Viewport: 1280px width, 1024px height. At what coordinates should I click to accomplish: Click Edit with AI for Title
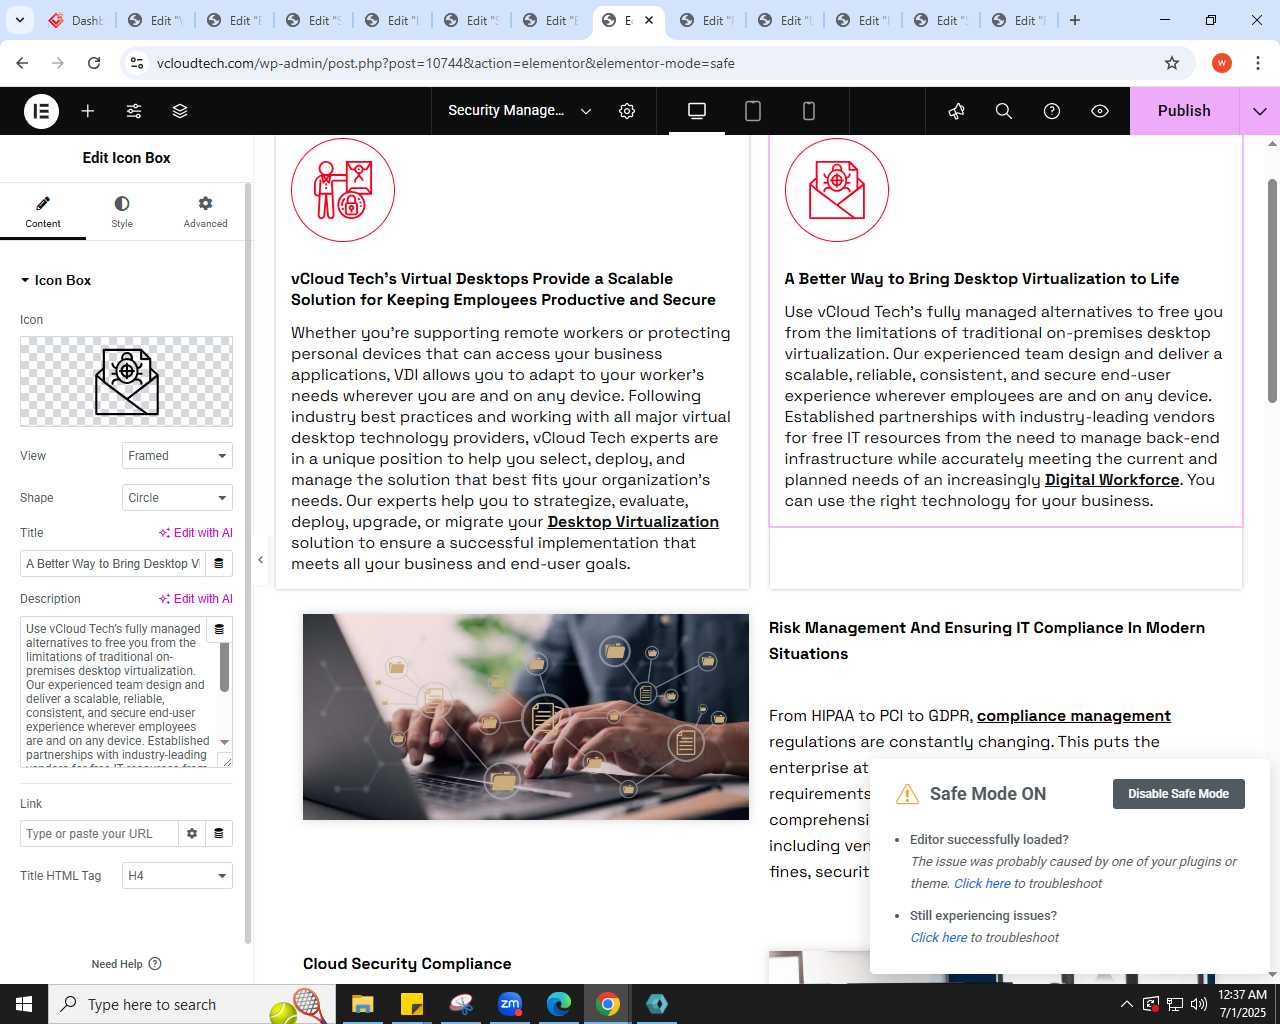pyautogui.click(x=196, y=533)
